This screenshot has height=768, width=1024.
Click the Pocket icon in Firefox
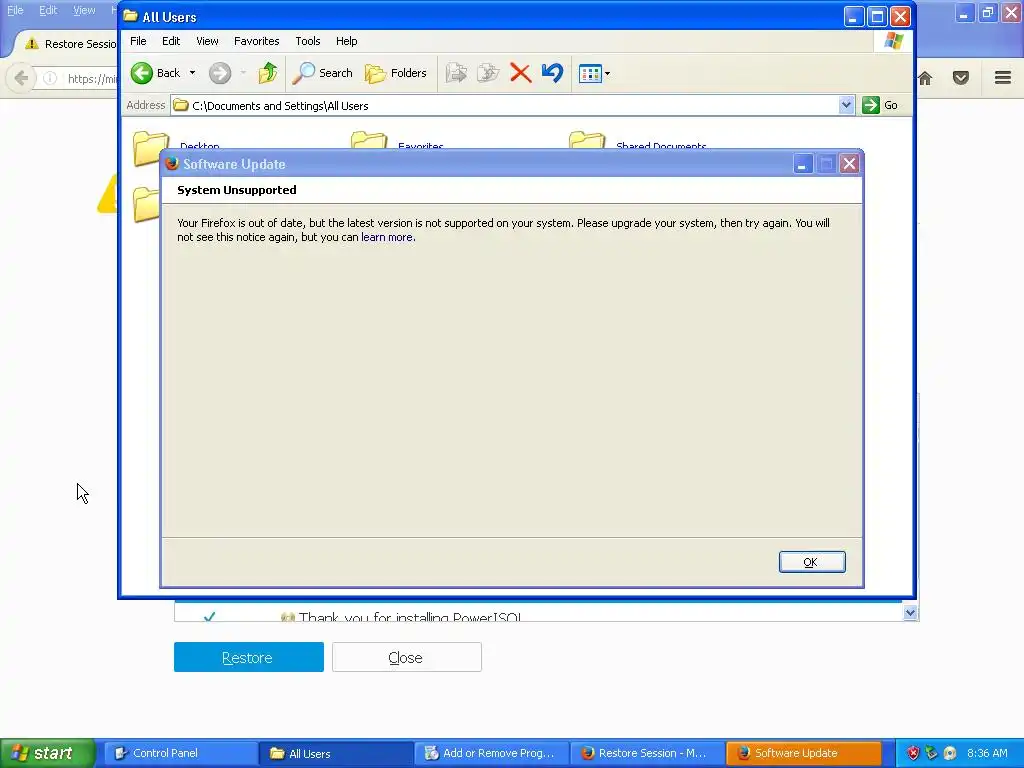(961, 78)
